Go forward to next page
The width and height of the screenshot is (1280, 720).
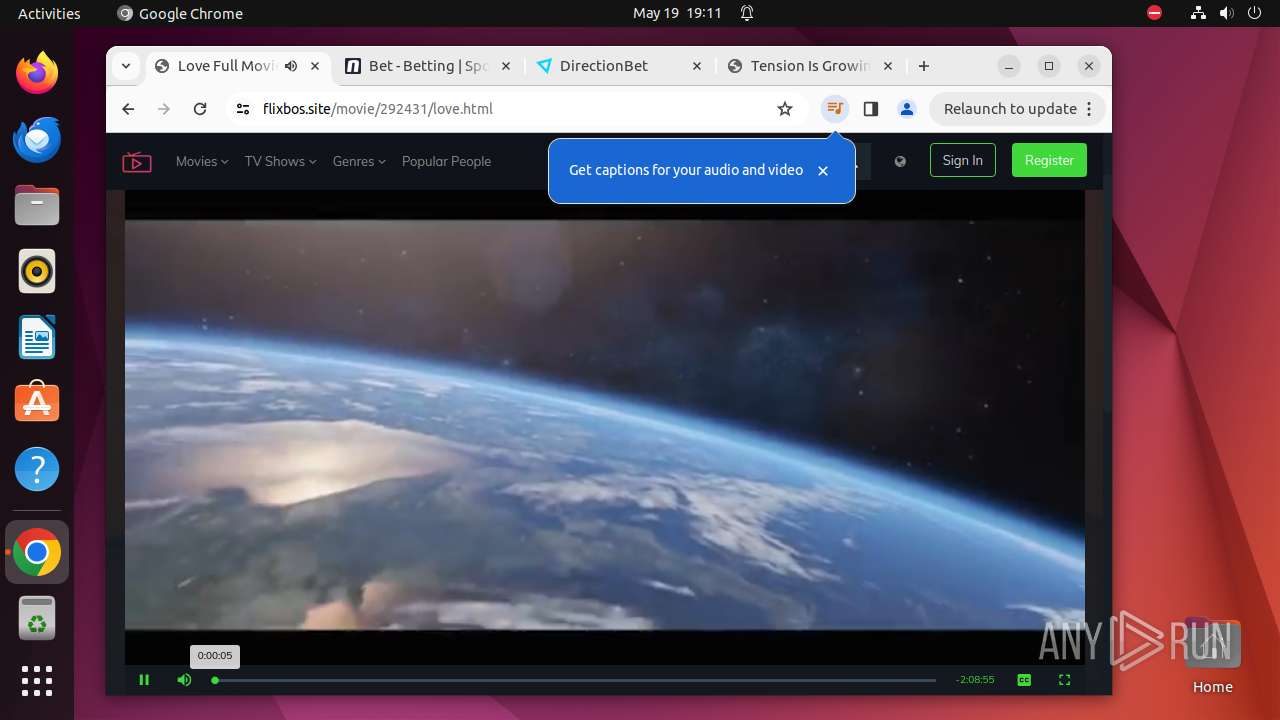164,109
